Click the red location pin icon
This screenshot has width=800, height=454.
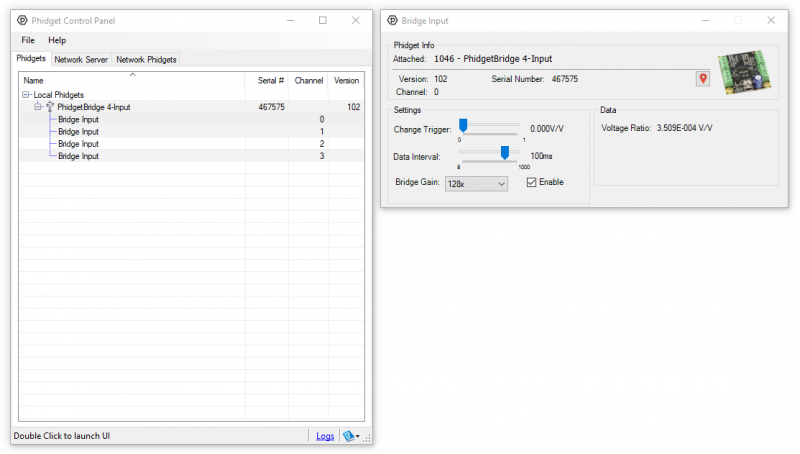tap(703, 79)
